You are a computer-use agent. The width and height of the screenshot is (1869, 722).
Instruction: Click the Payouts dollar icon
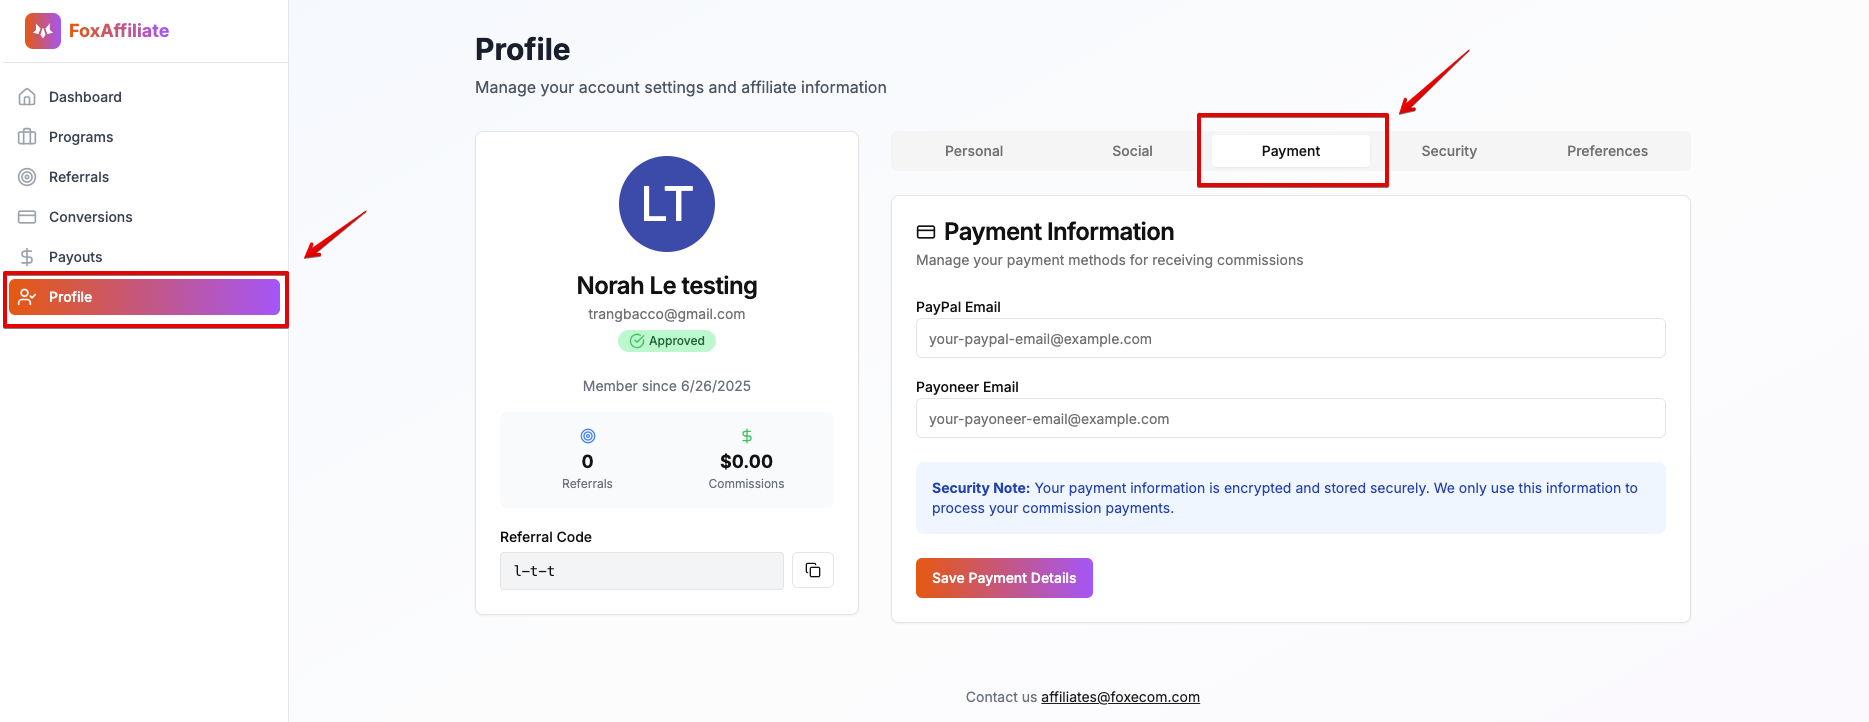point(27,257)
